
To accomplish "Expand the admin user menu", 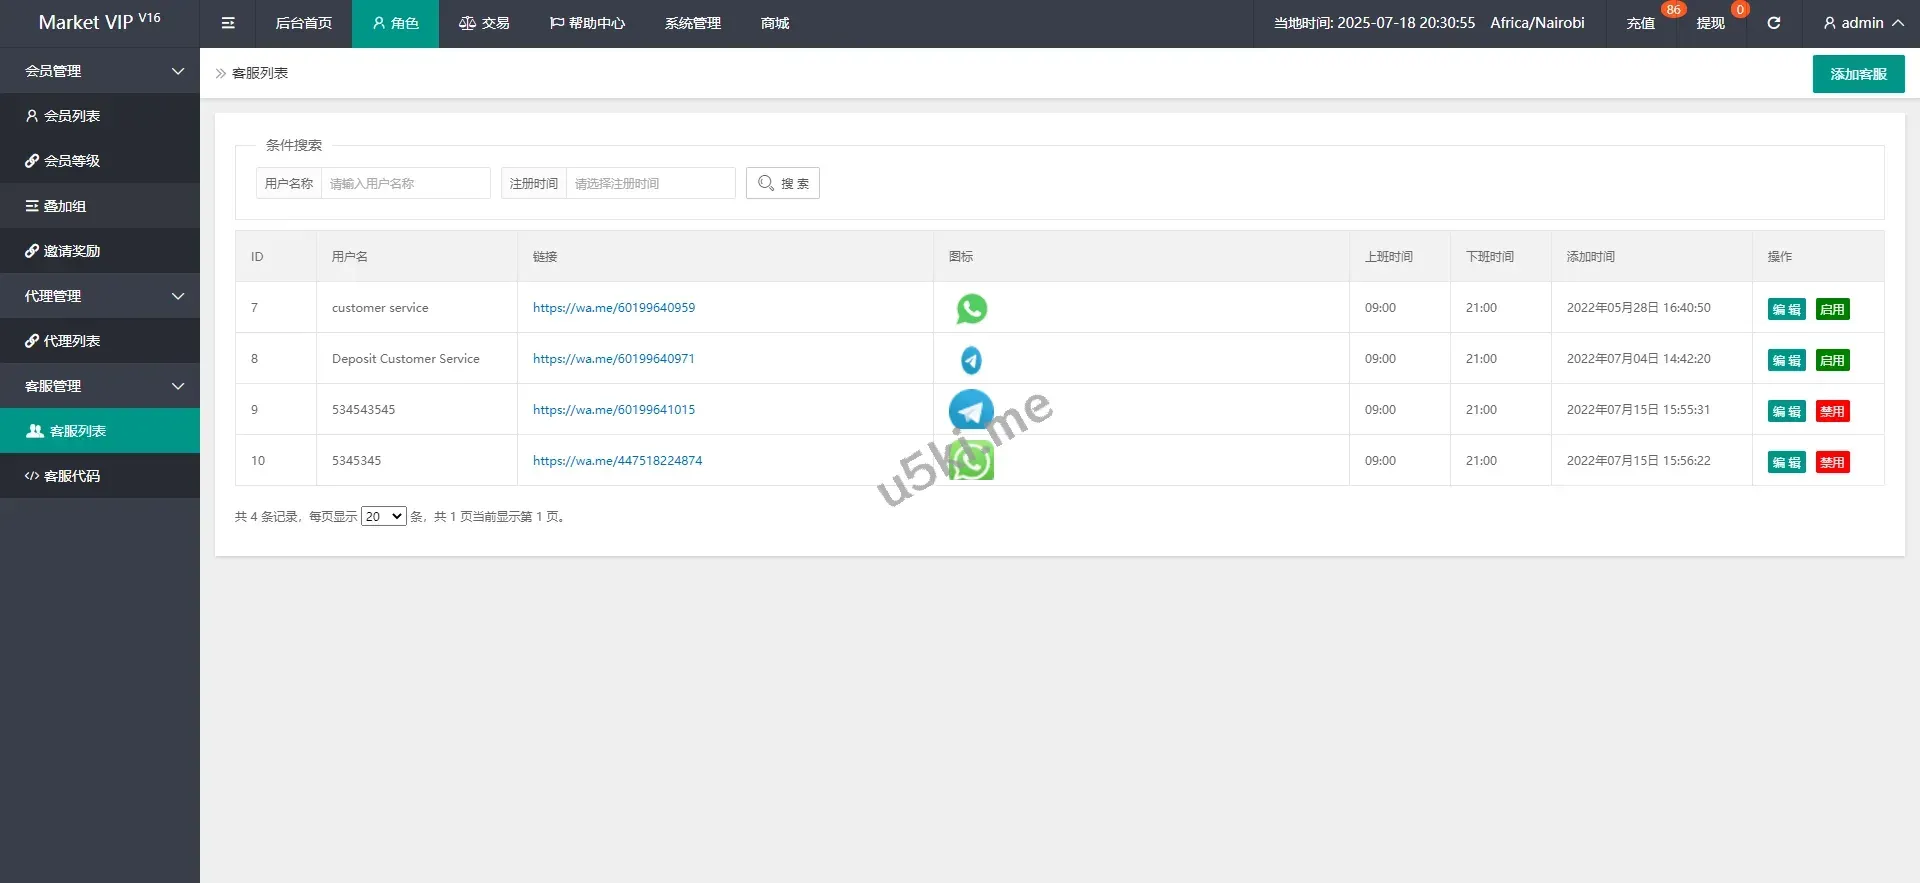I will pyautogui.click(x=1862, y=23).
